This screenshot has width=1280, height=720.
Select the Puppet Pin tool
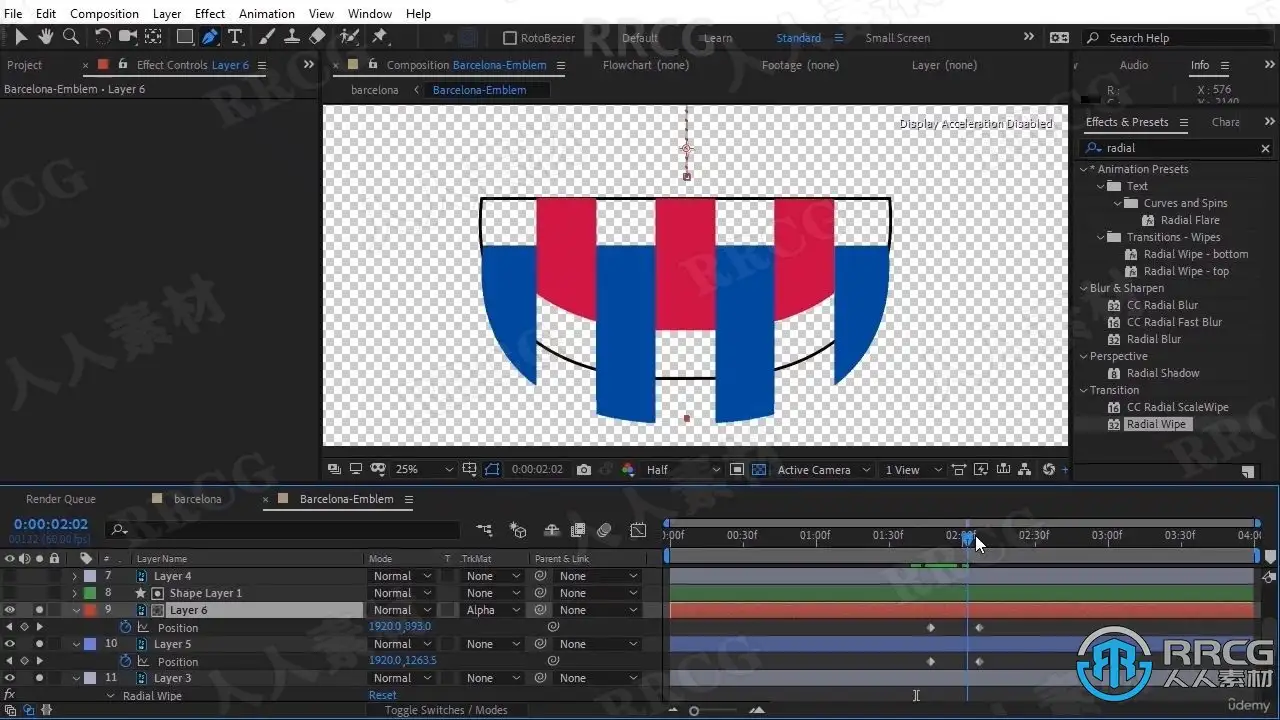pyautogui.click(x=379, y=37)
